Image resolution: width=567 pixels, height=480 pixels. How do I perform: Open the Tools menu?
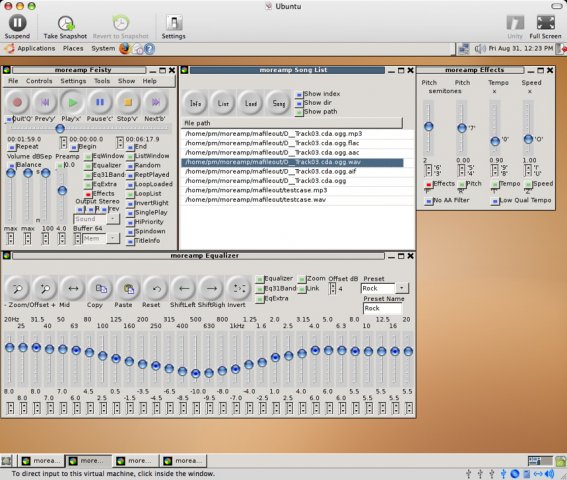(102, 81)
